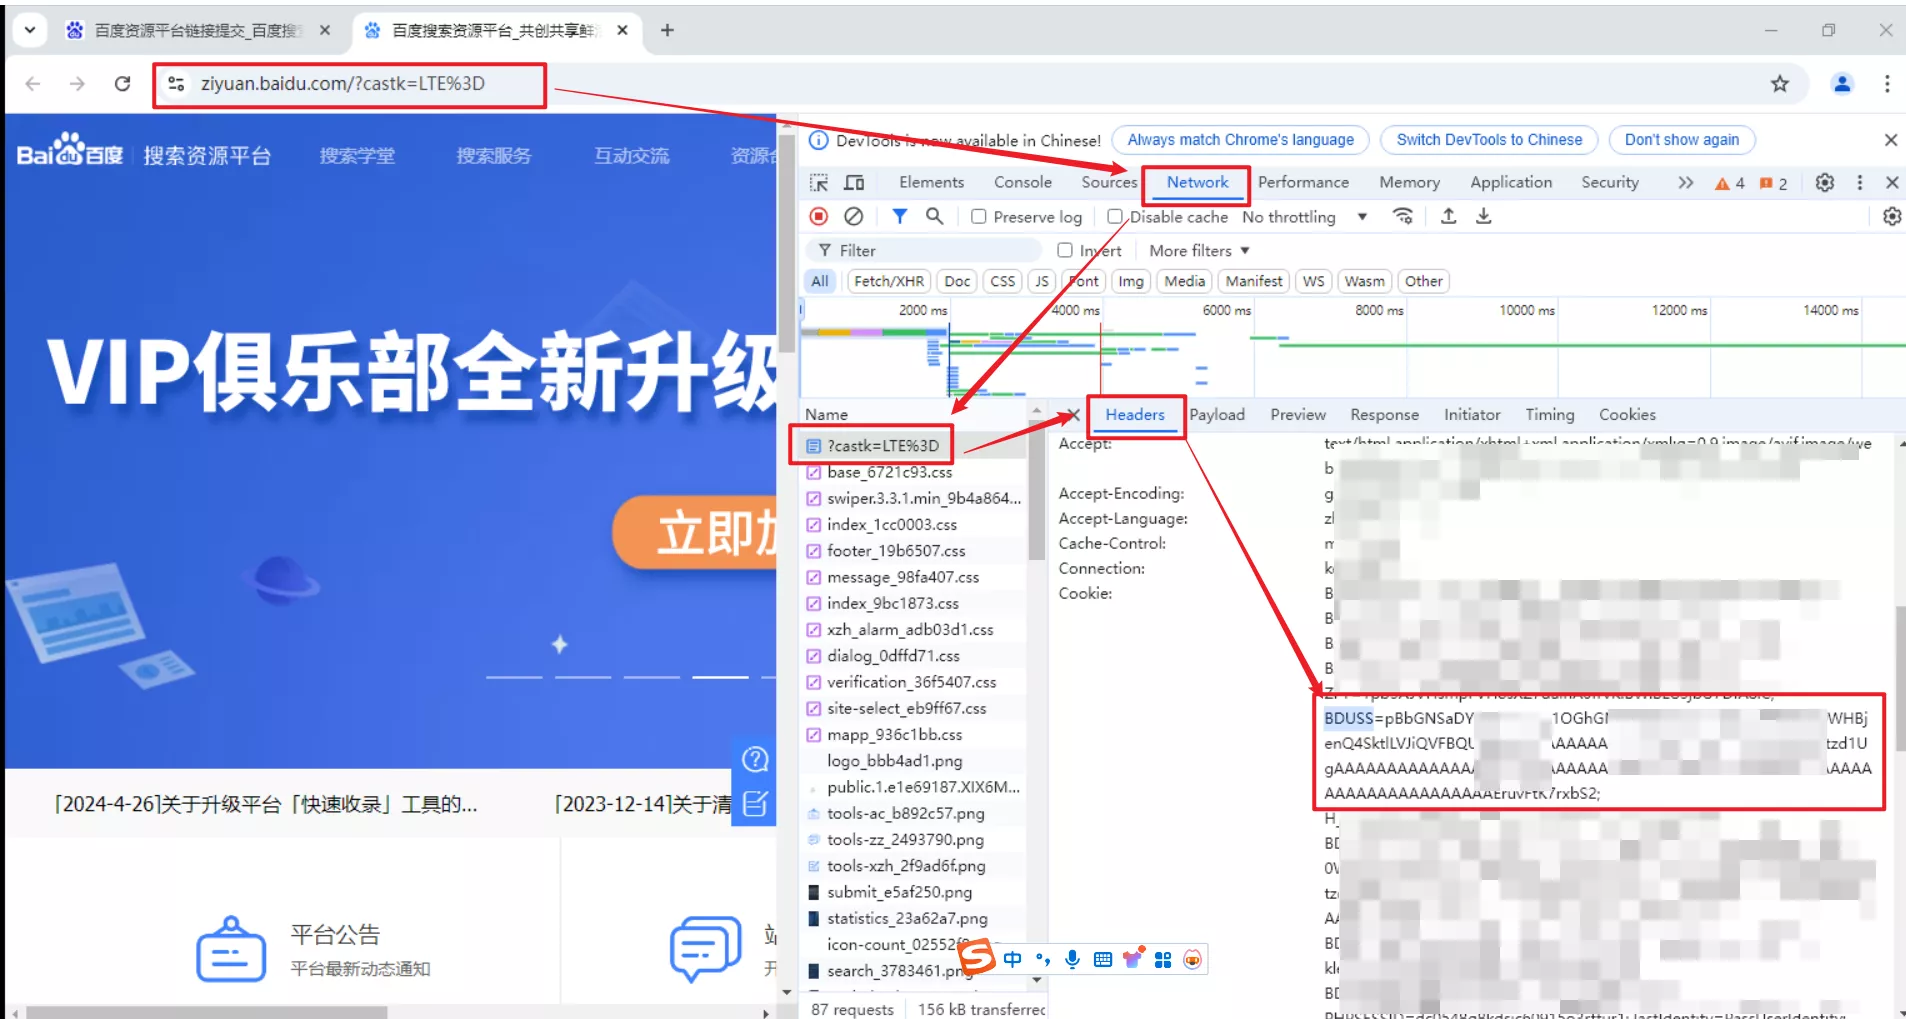Image resolution: width=1906 pixels, height=1019 pixels.
Task: Tick the Invert filter checkbox
Action: click(1065, 250)
